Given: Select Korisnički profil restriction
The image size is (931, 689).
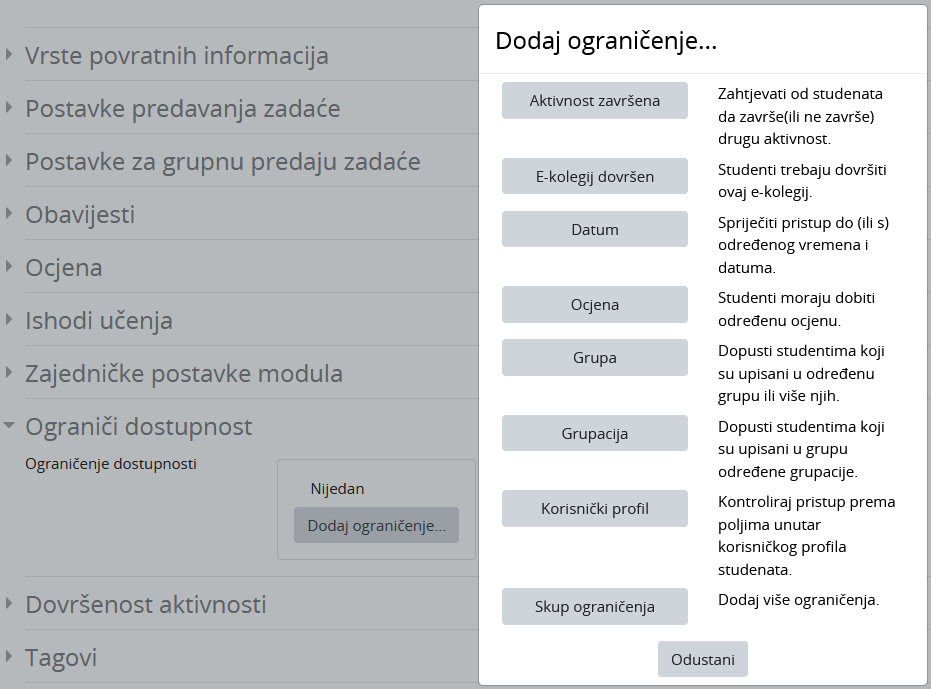Looking at the screenshot, I should click(595, 508).
